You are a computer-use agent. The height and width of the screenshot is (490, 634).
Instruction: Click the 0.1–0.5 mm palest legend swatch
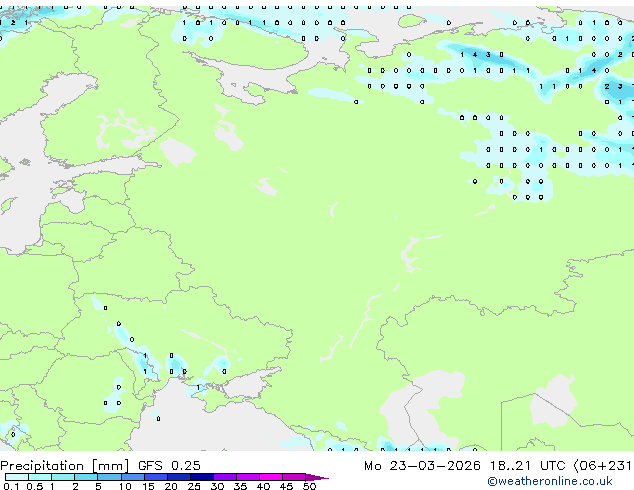point(17,477)
